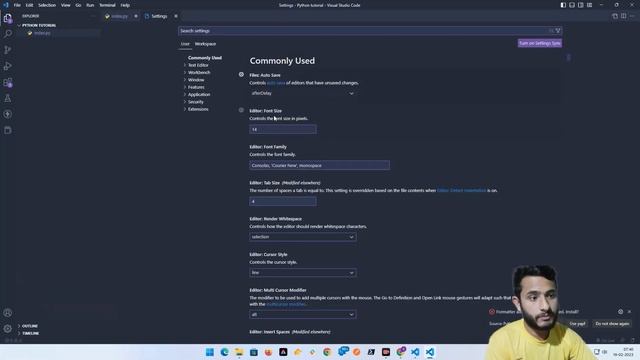This screenshot has height=360, width=640.
Task: Open the Explorer view in activity bar
Action: pos(8,18)
